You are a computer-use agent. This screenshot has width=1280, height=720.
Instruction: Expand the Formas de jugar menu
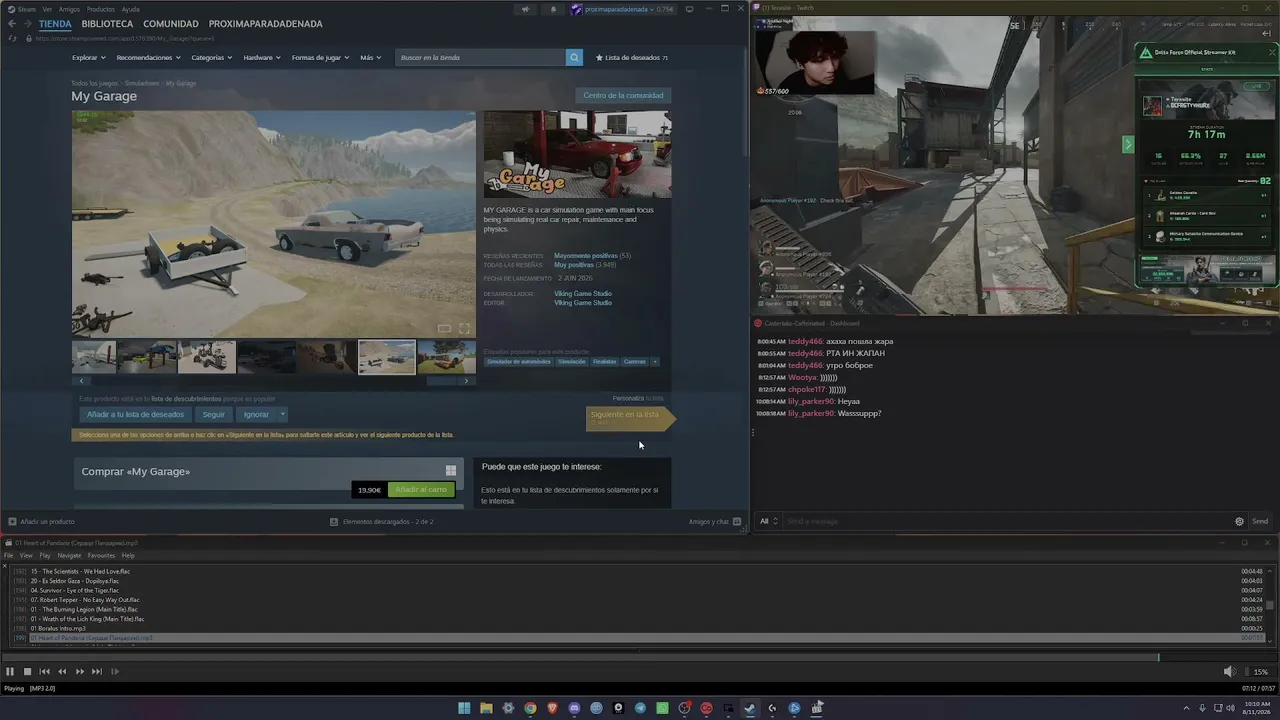pyautogui.click(x=320, y=58)
